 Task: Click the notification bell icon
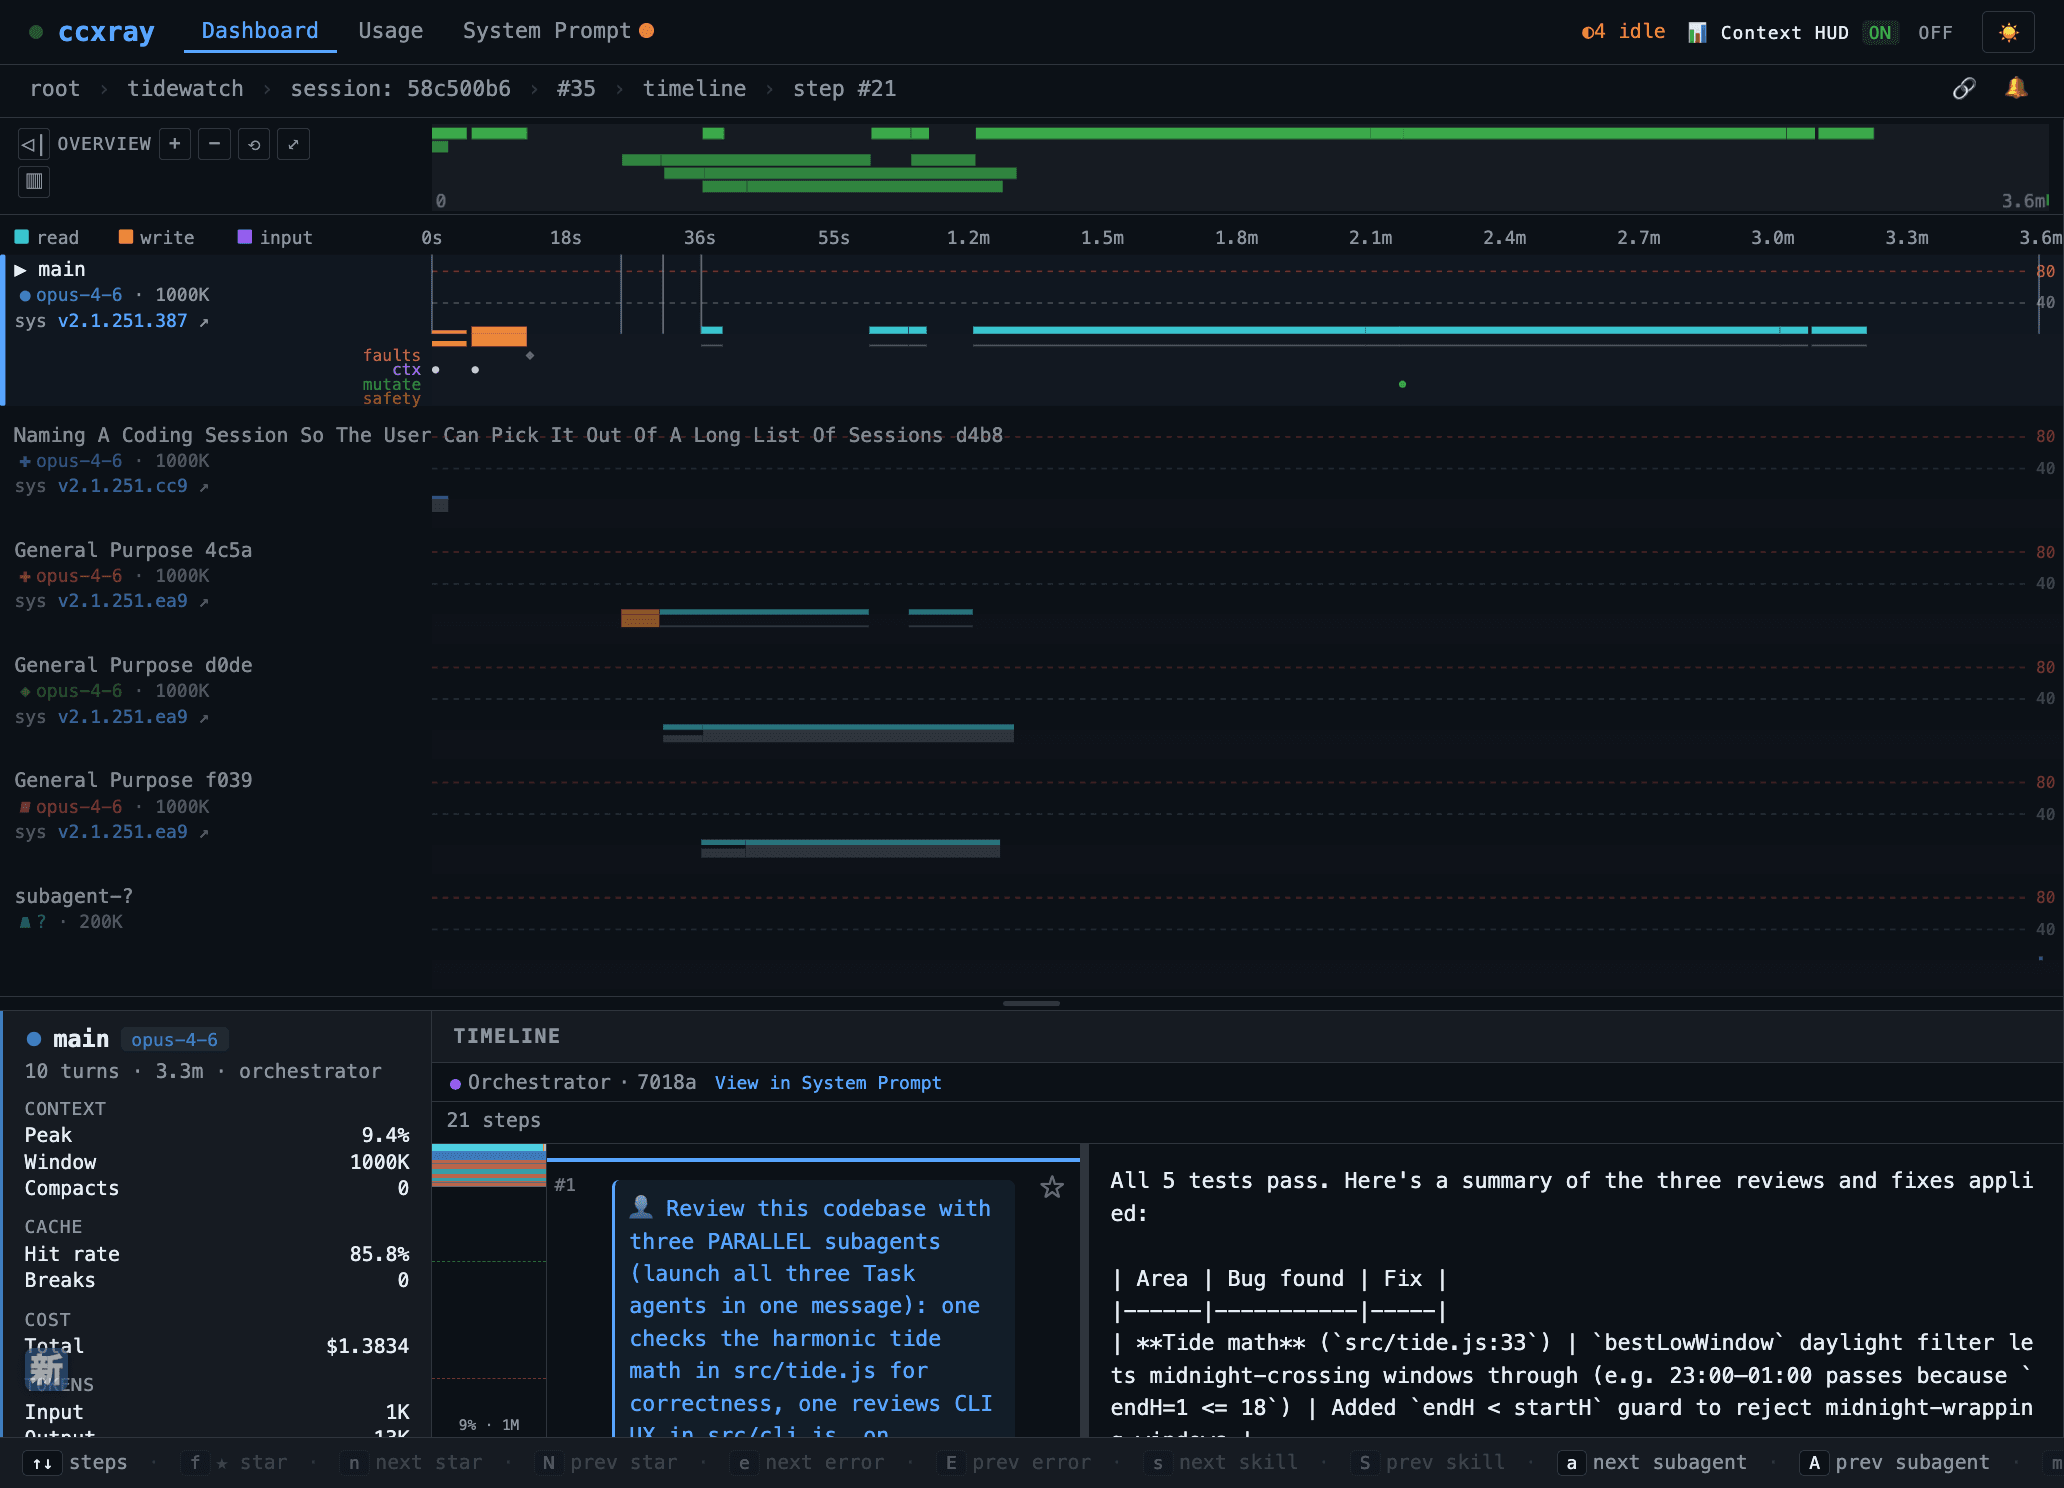(x=2016, y=89)
